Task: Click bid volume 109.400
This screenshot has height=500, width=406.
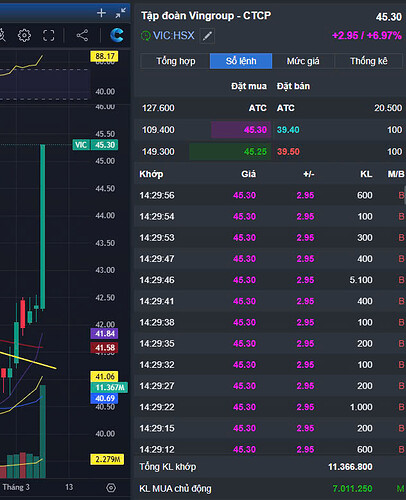Action: (158, 130)
